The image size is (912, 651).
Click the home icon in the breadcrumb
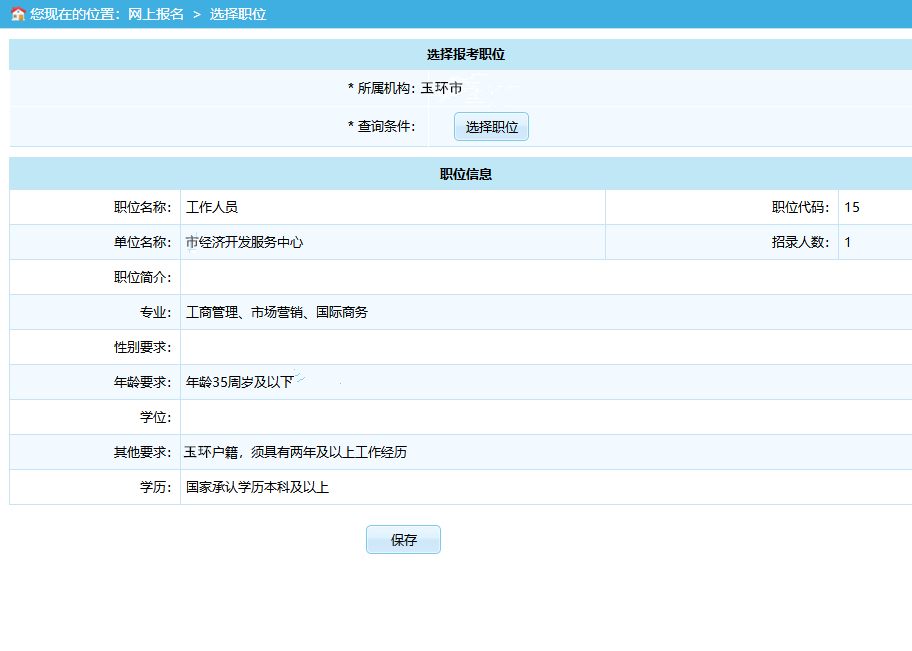pos(17,15)
